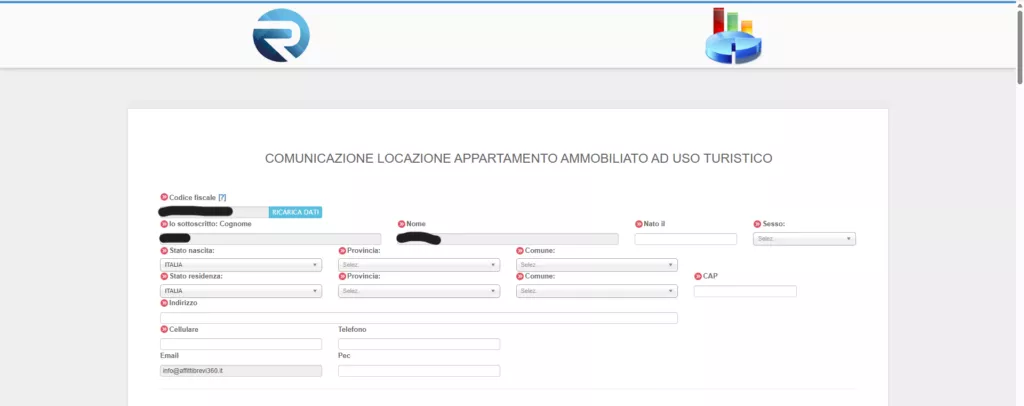Click the RICARICA DATI button
Viewport: 1024px width, 406px height.
tap(295, 212)
